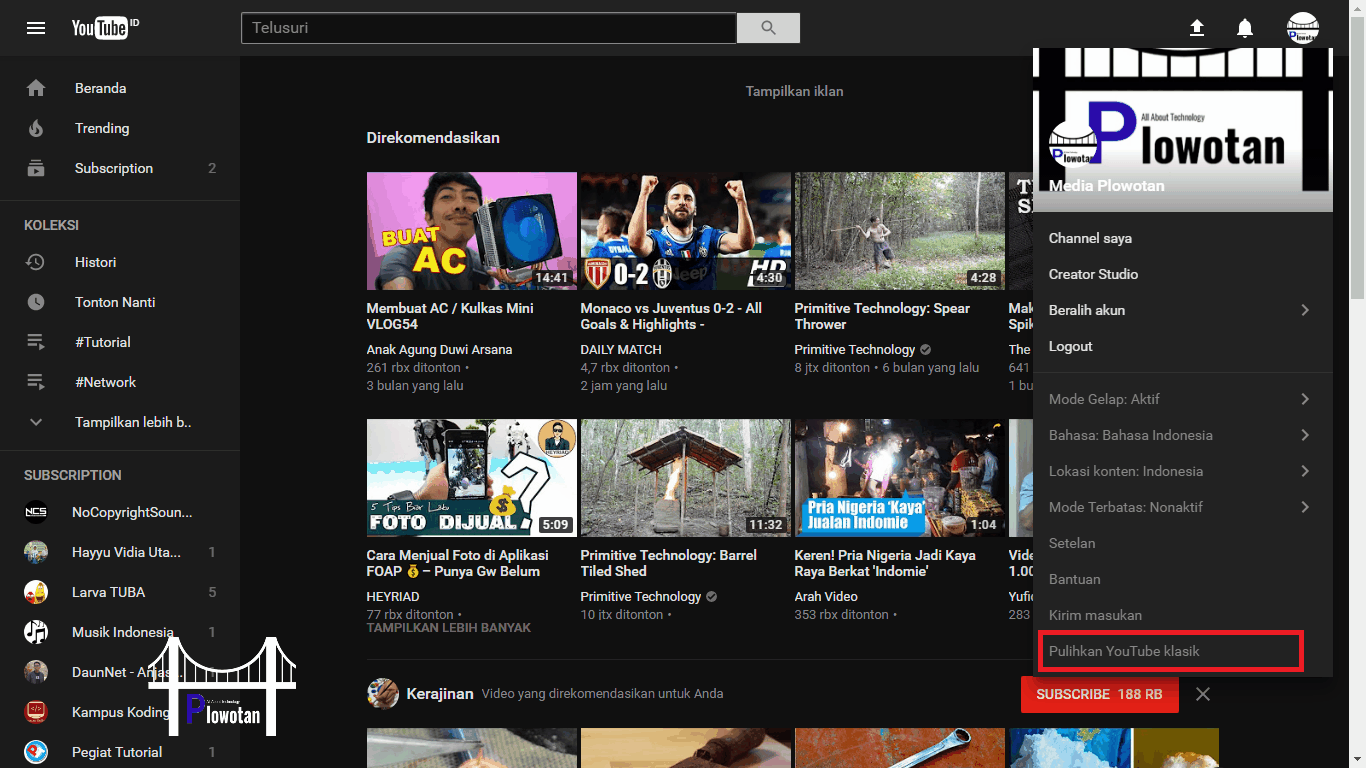Click the SUBSCRIBE 188 RB button
1366x768 pixels.
coord(1099,694)
